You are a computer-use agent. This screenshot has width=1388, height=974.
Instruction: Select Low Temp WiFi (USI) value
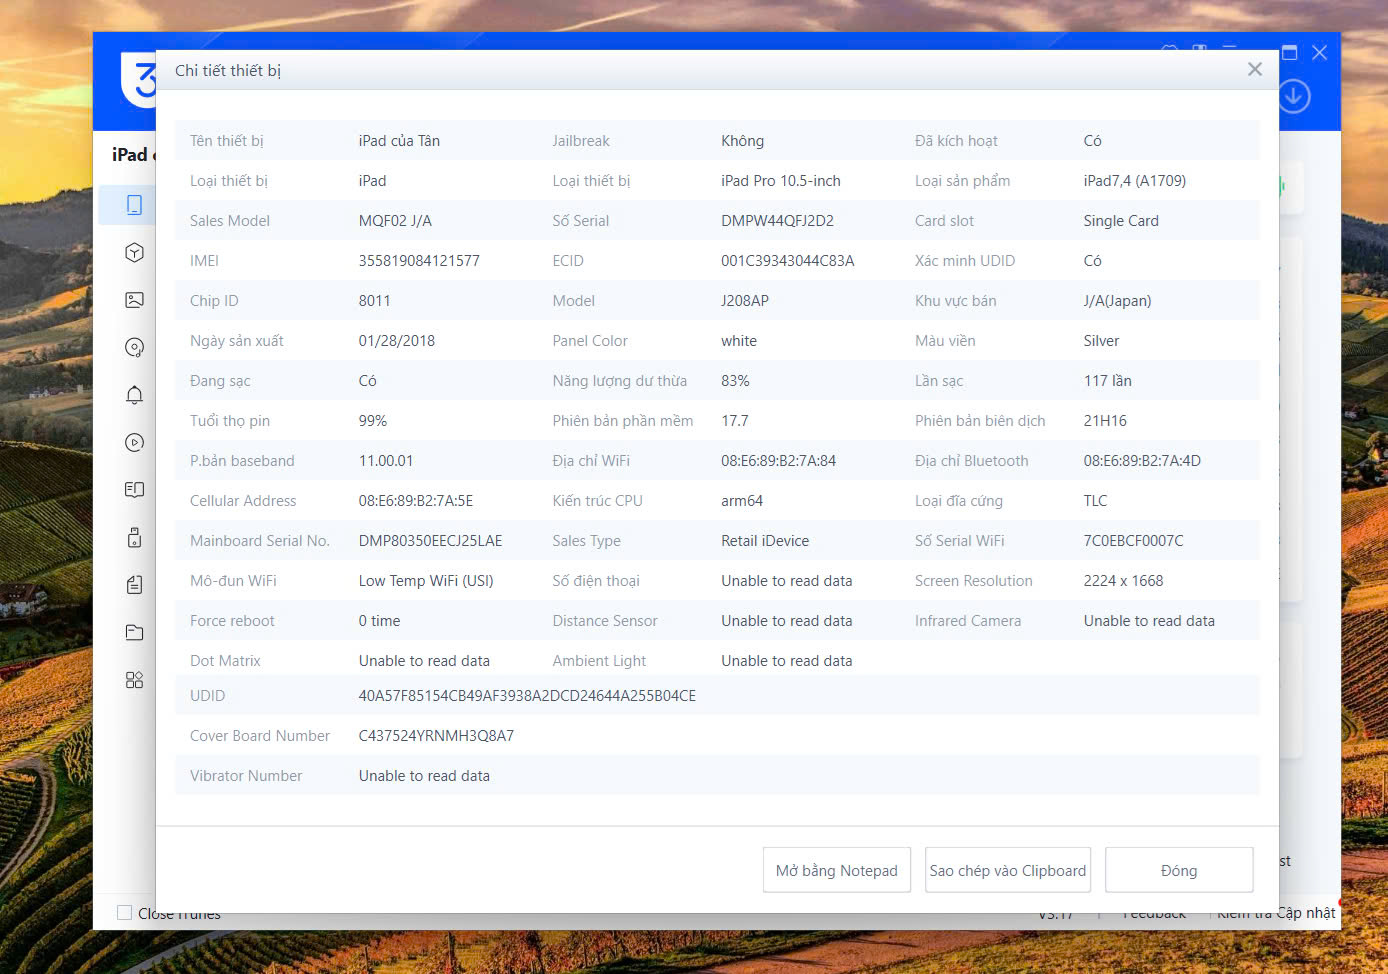point(426,581)
